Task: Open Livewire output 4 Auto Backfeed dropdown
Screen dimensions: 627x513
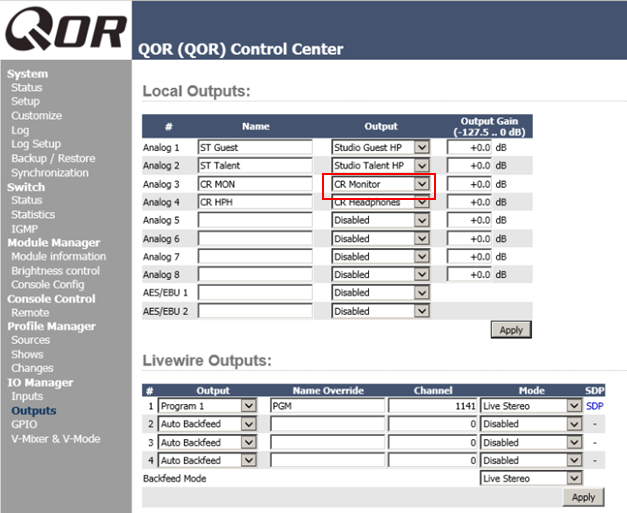Action: (207, 460)
